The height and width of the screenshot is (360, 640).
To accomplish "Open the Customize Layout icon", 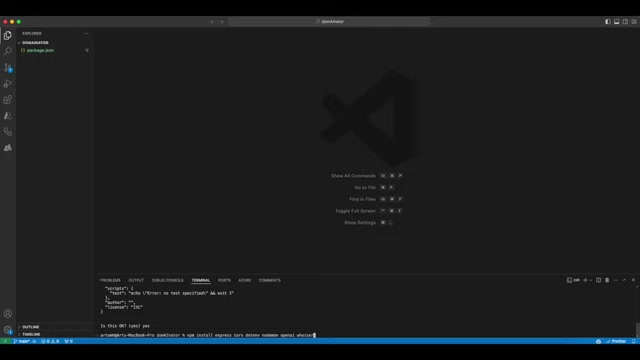I will coord(634,22).
